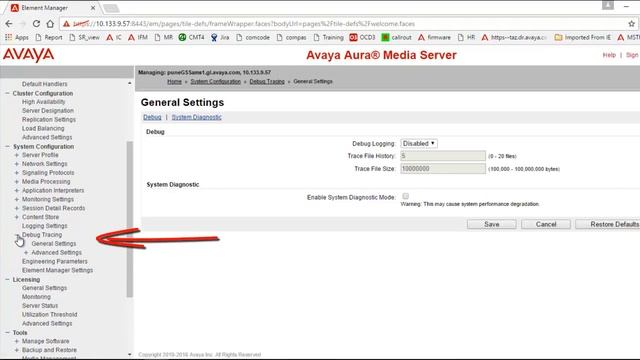Click the insecure connection warning icon
The height and width of the screenshot is (360, 640).
coord(66,24)
